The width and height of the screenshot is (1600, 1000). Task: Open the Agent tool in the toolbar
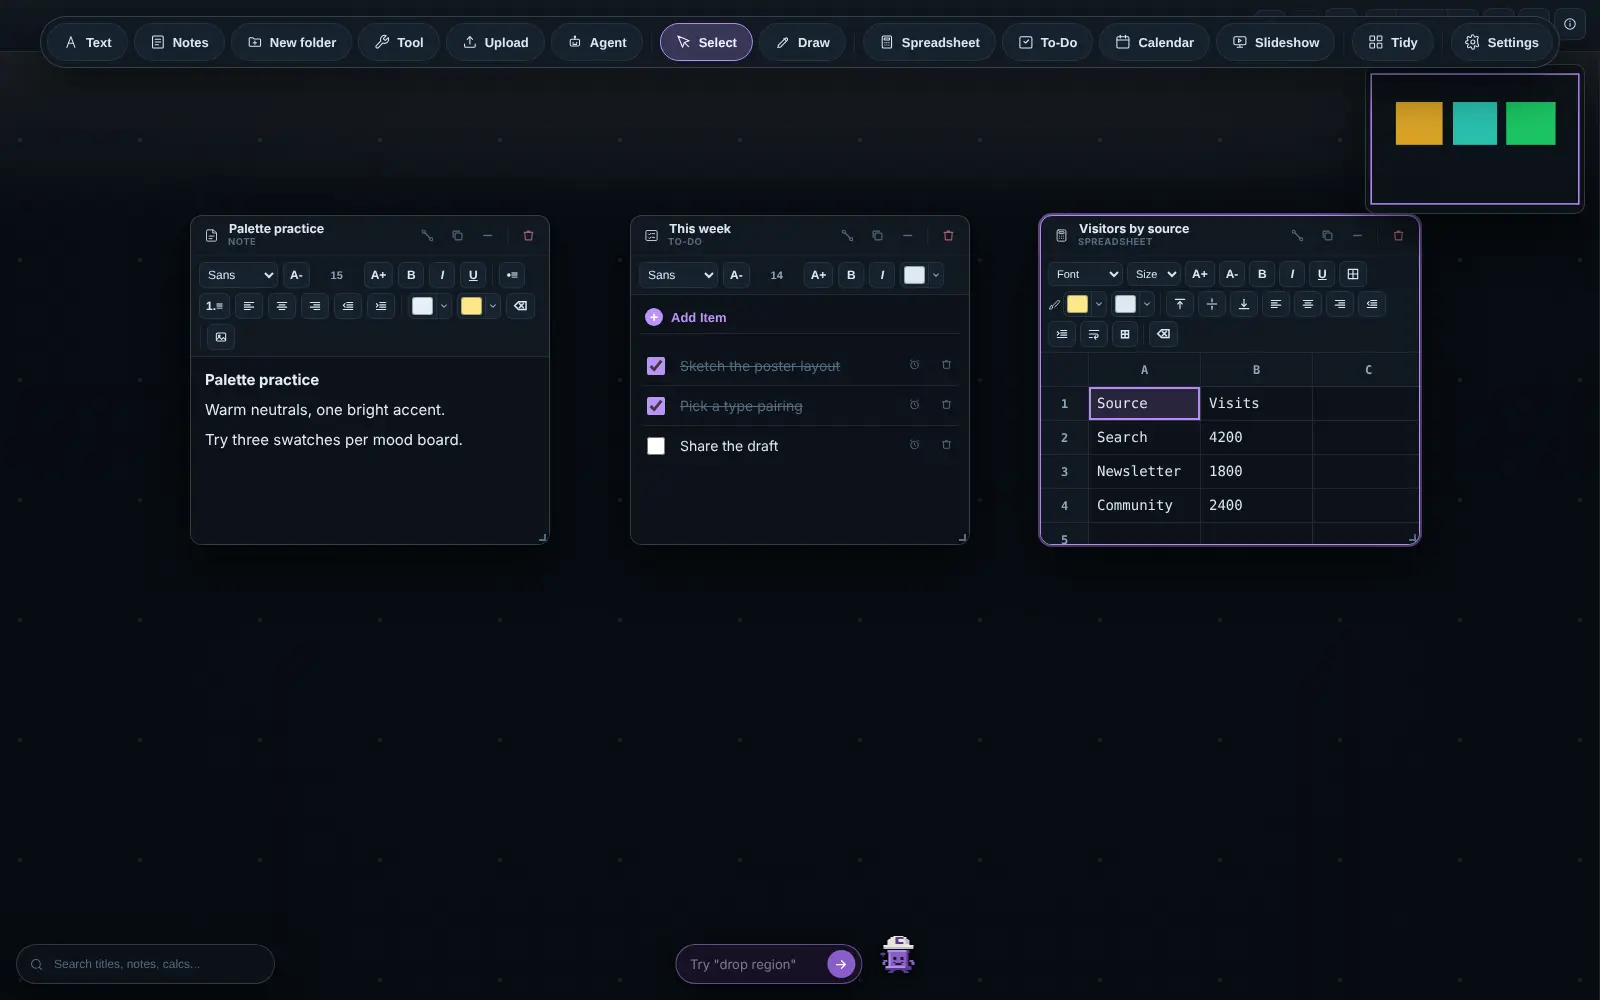coord(597,42)
